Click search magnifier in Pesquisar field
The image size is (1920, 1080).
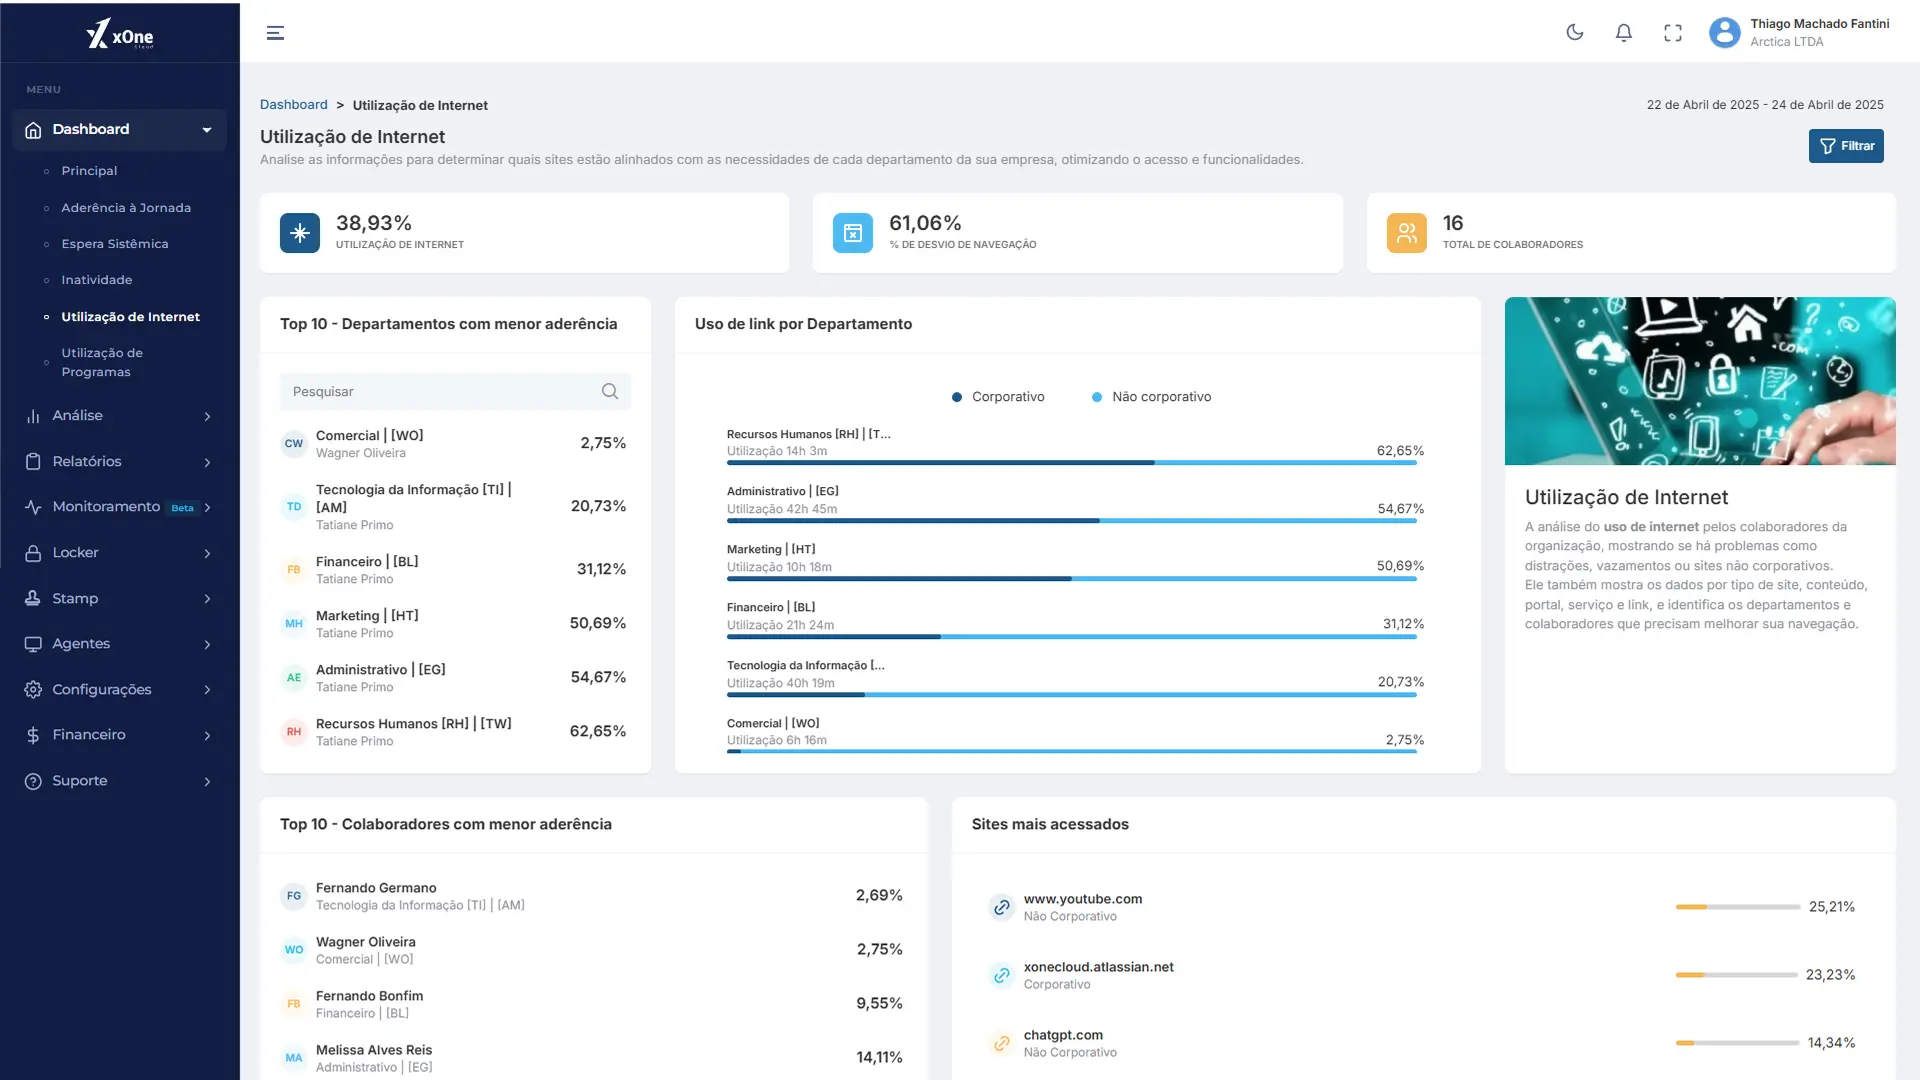click(610, 391)
